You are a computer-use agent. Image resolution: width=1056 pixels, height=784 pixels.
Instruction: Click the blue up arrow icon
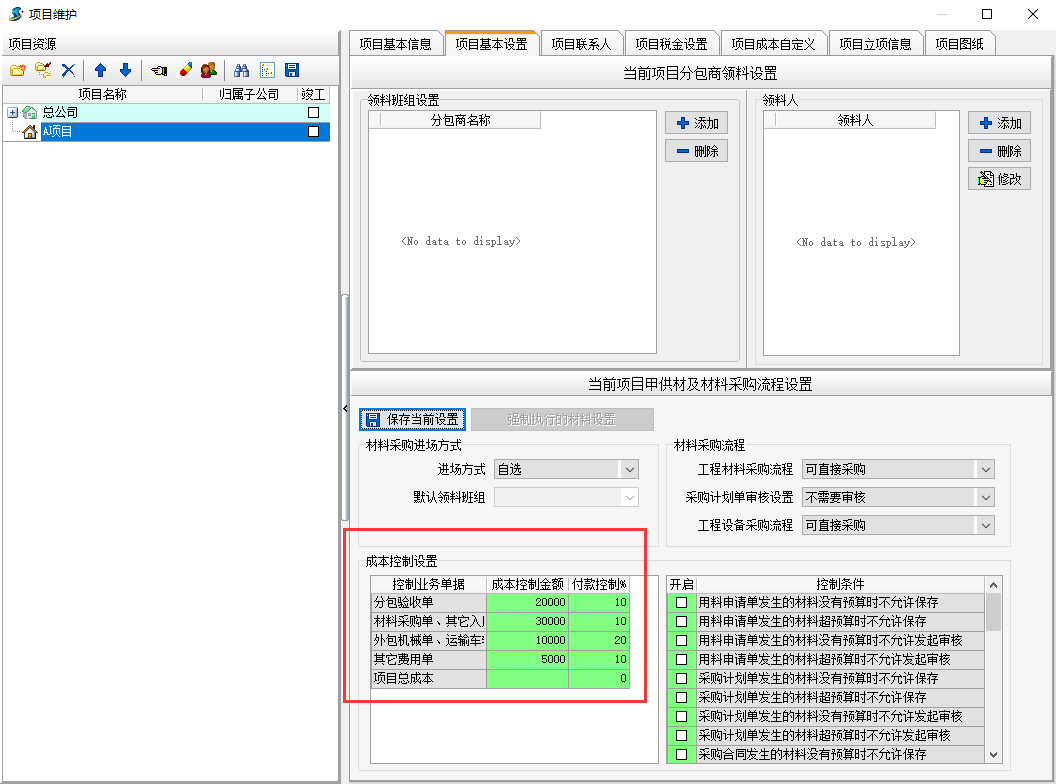(x=100, y=70)
